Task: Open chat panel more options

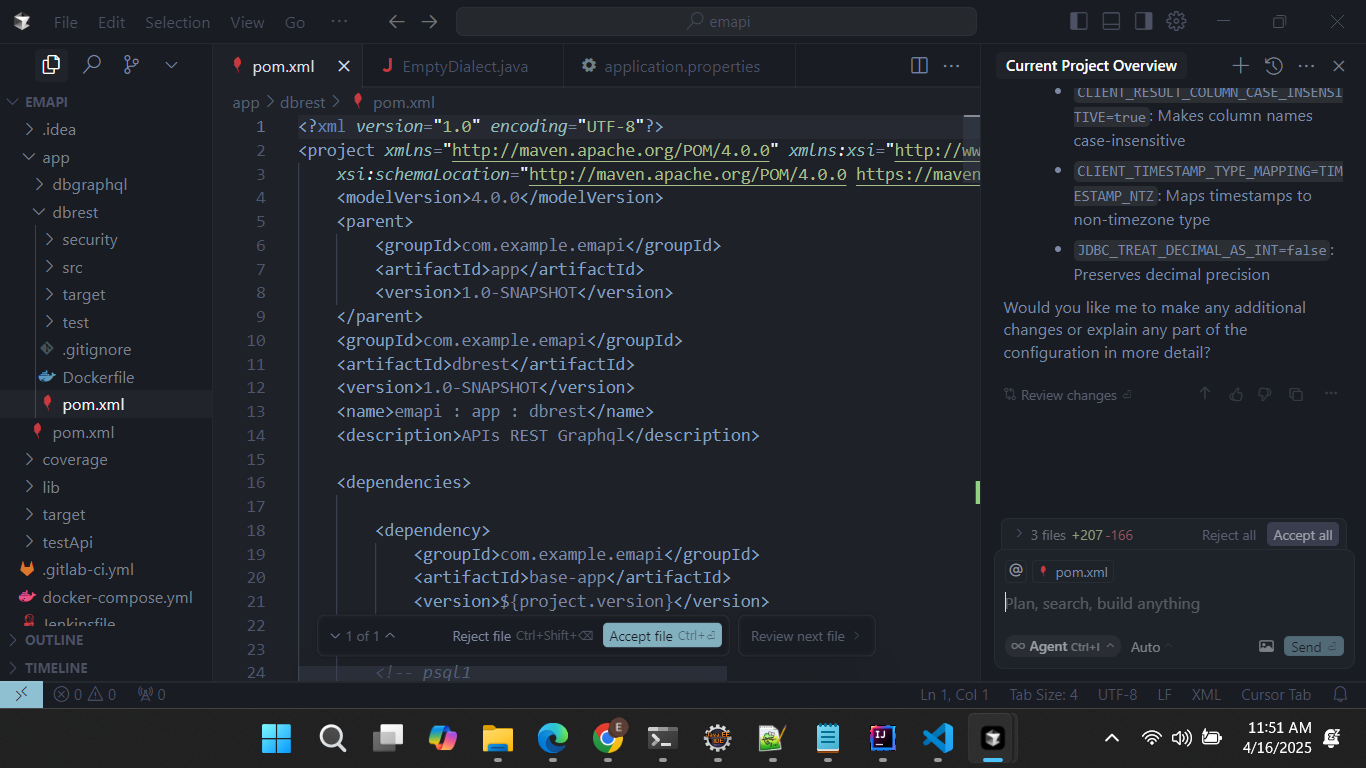Action: (1306, 66)
